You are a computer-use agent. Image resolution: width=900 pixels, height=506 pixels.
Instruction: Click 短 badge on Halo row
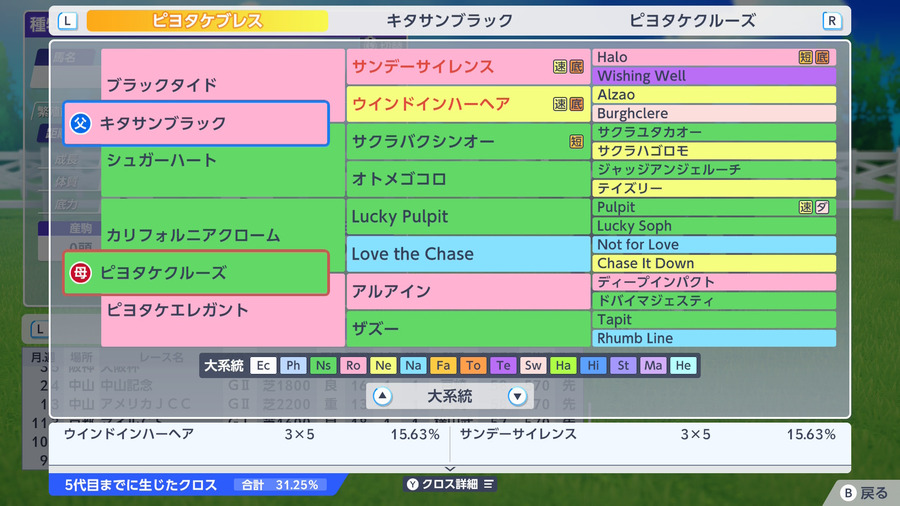806,57
